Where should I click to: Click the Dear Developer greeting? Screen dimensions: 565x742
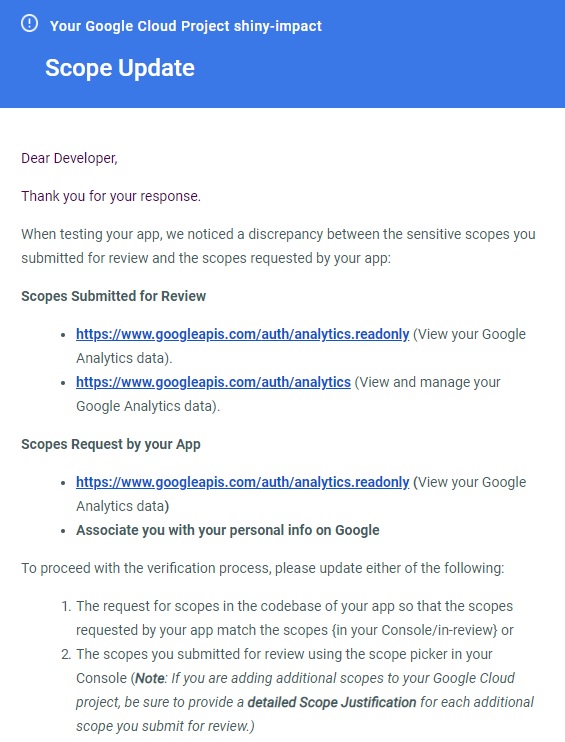[69, 158]
